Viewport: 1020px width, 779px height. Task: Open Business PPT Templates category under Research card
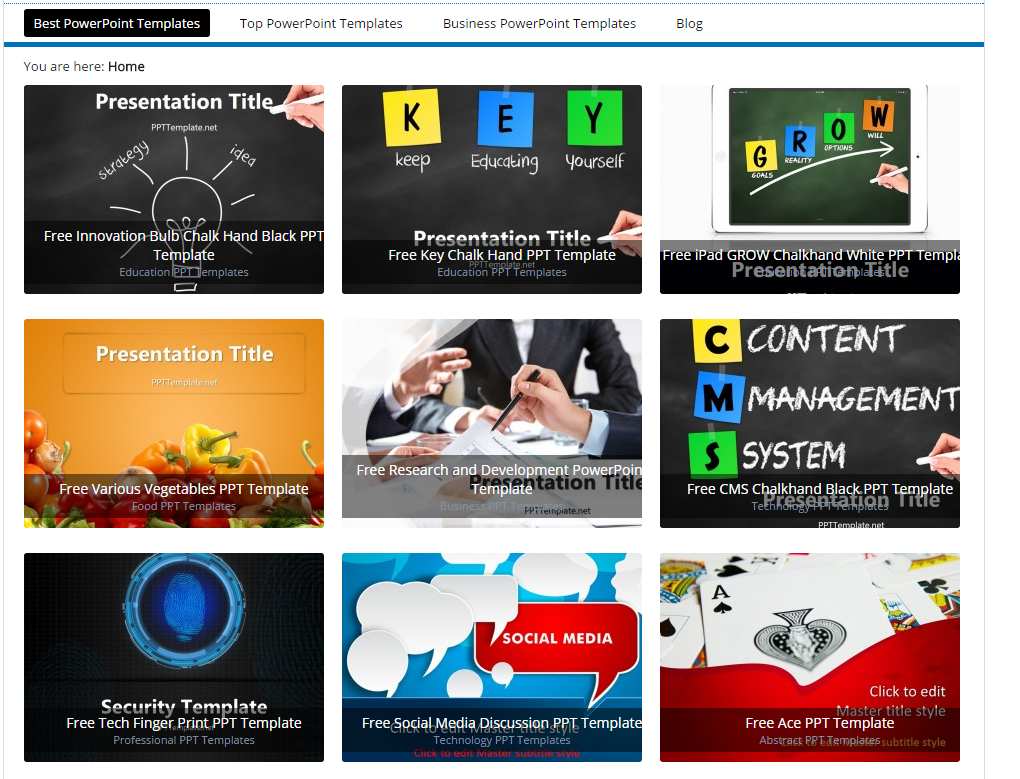(x=502, y=506)
